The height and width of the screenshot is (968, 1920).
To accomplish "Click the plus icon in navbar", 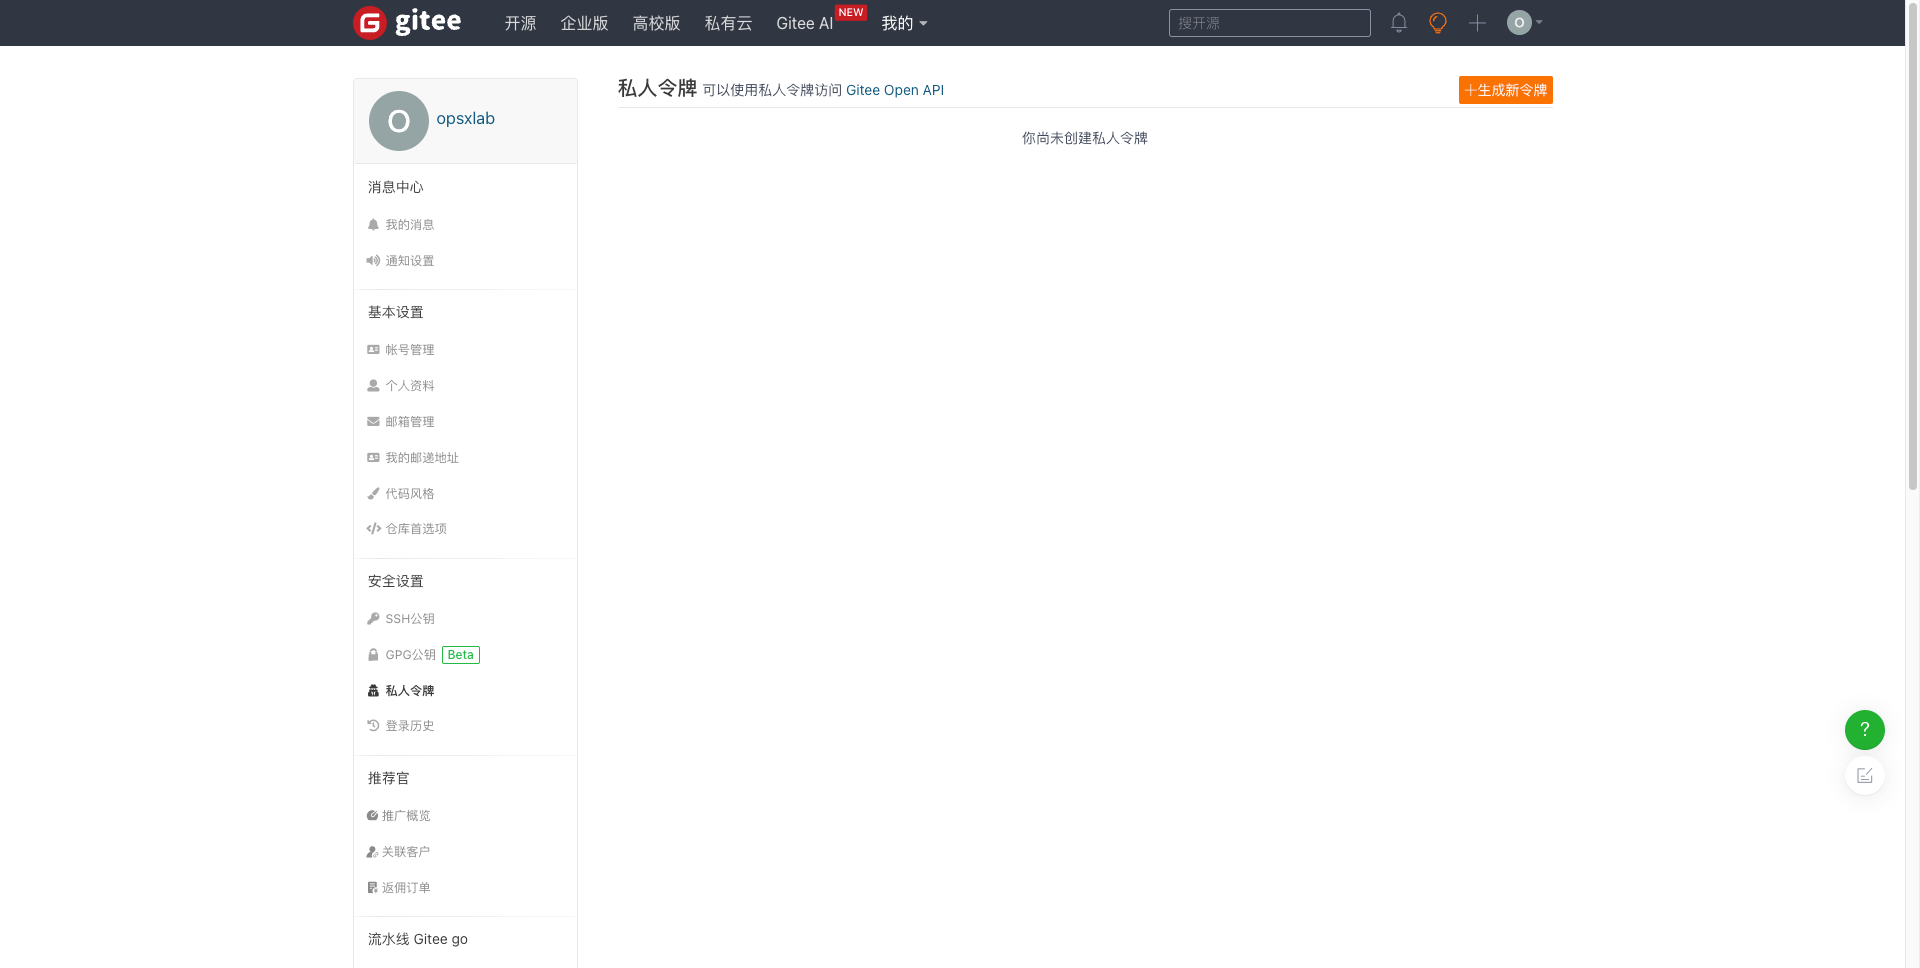I will pos(1477,22).
